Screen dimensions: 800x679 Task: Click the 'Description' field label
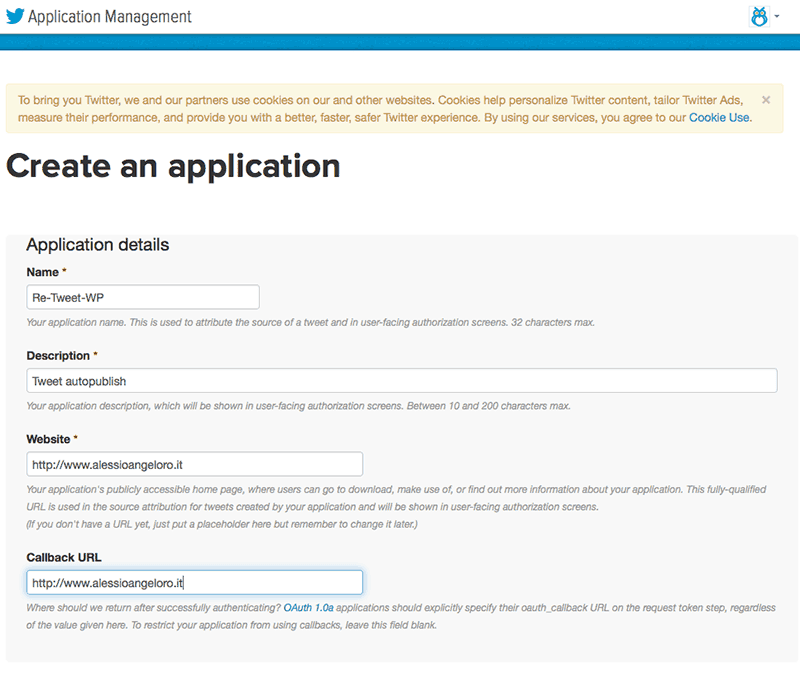pyautogui.click(x=58, y=356)
